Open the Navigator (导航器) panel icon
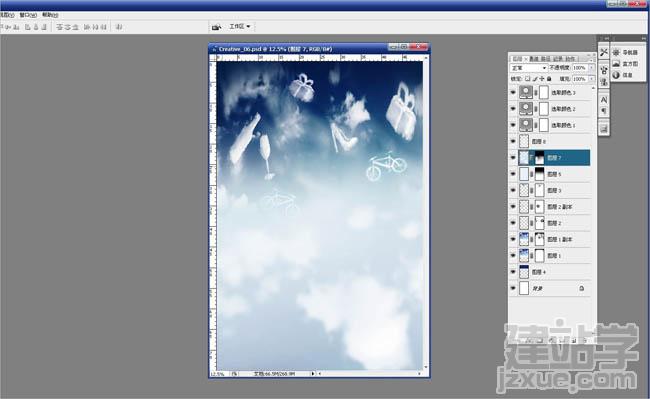This screenshot has width=650, height=399. (616, 53)
